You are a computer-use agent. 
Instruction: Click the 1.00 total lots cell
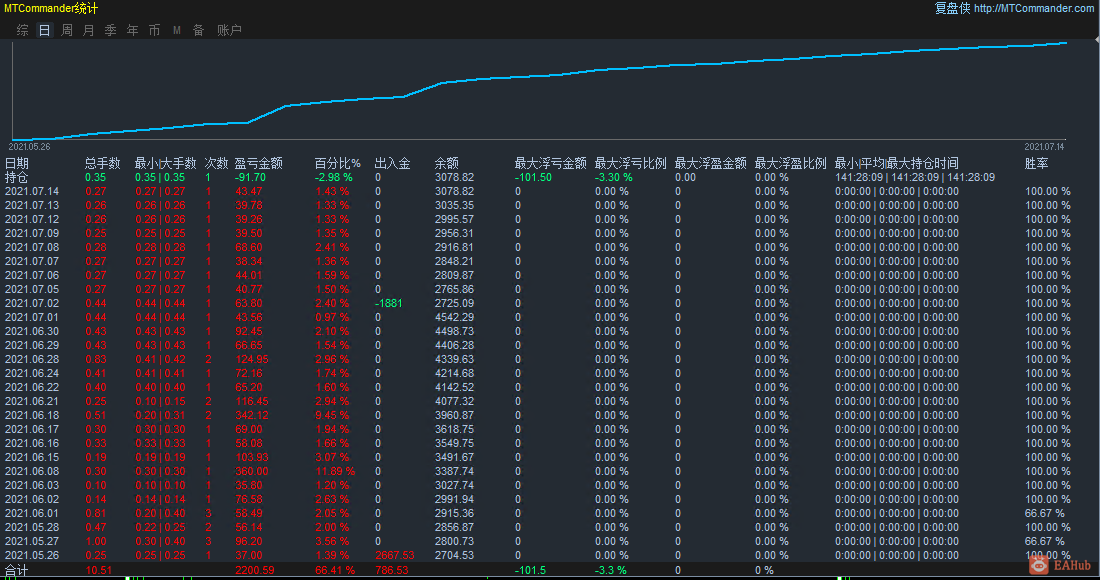96,542
